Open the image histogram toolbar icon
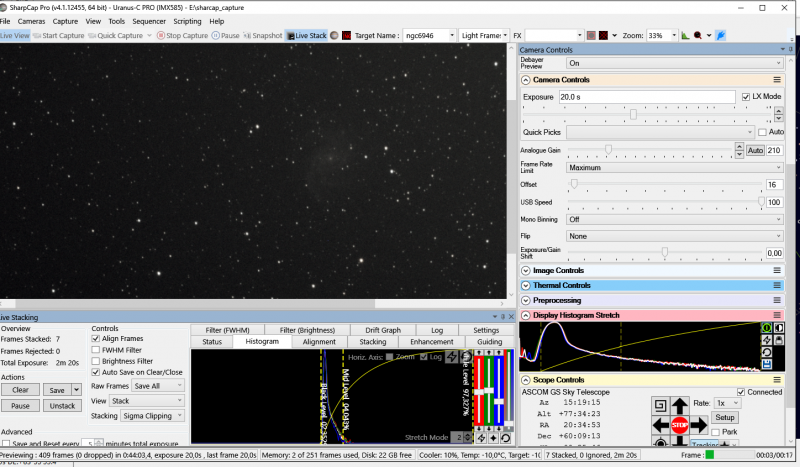800x467 pixels. [x=685, y=35]
